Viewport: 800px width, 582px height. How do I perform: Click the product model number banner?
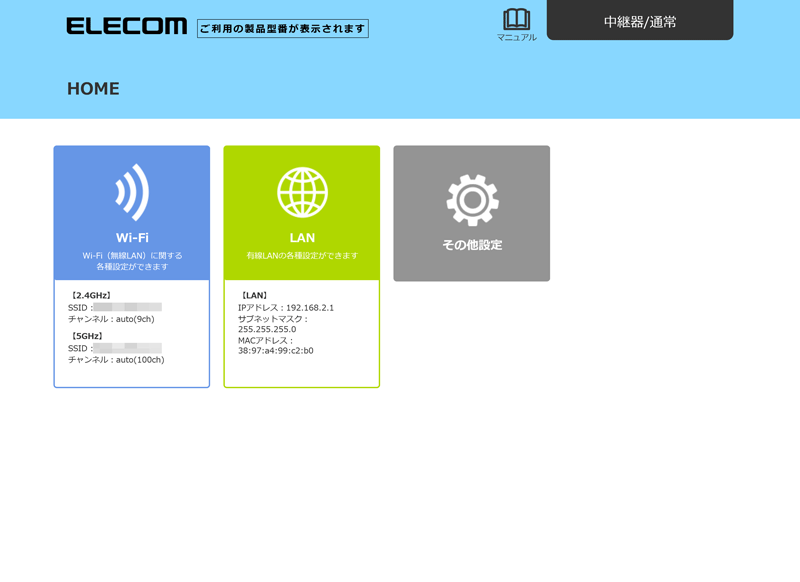(282, 29)
